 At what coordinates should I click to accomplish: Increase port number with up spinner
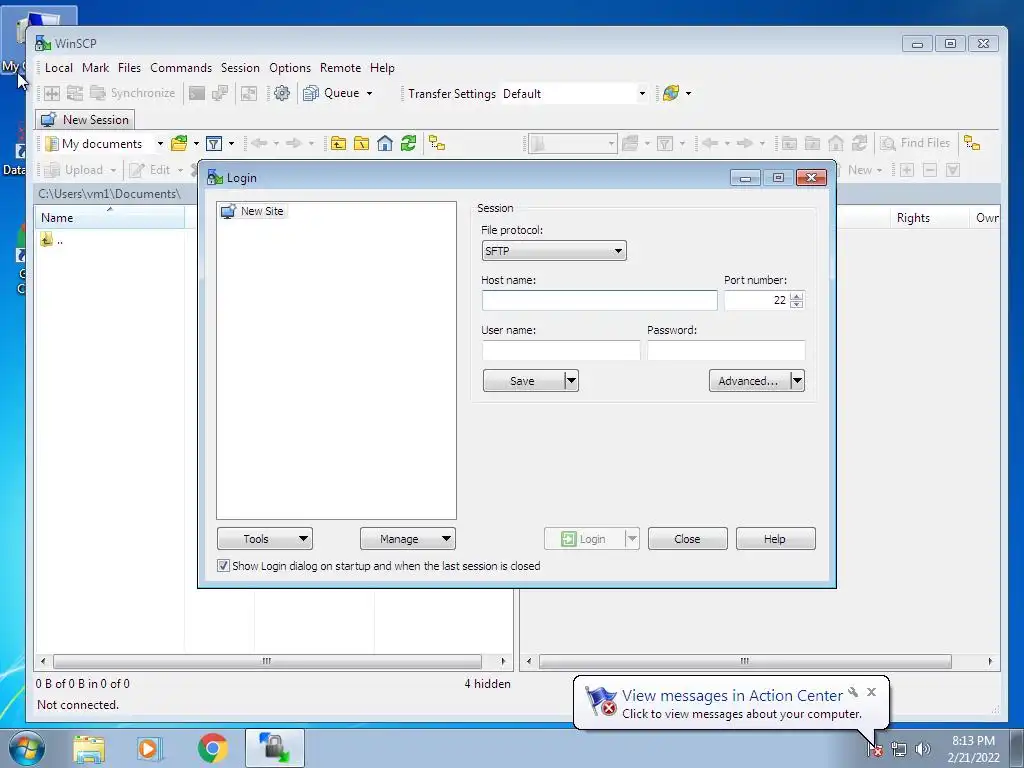[796, 296]
